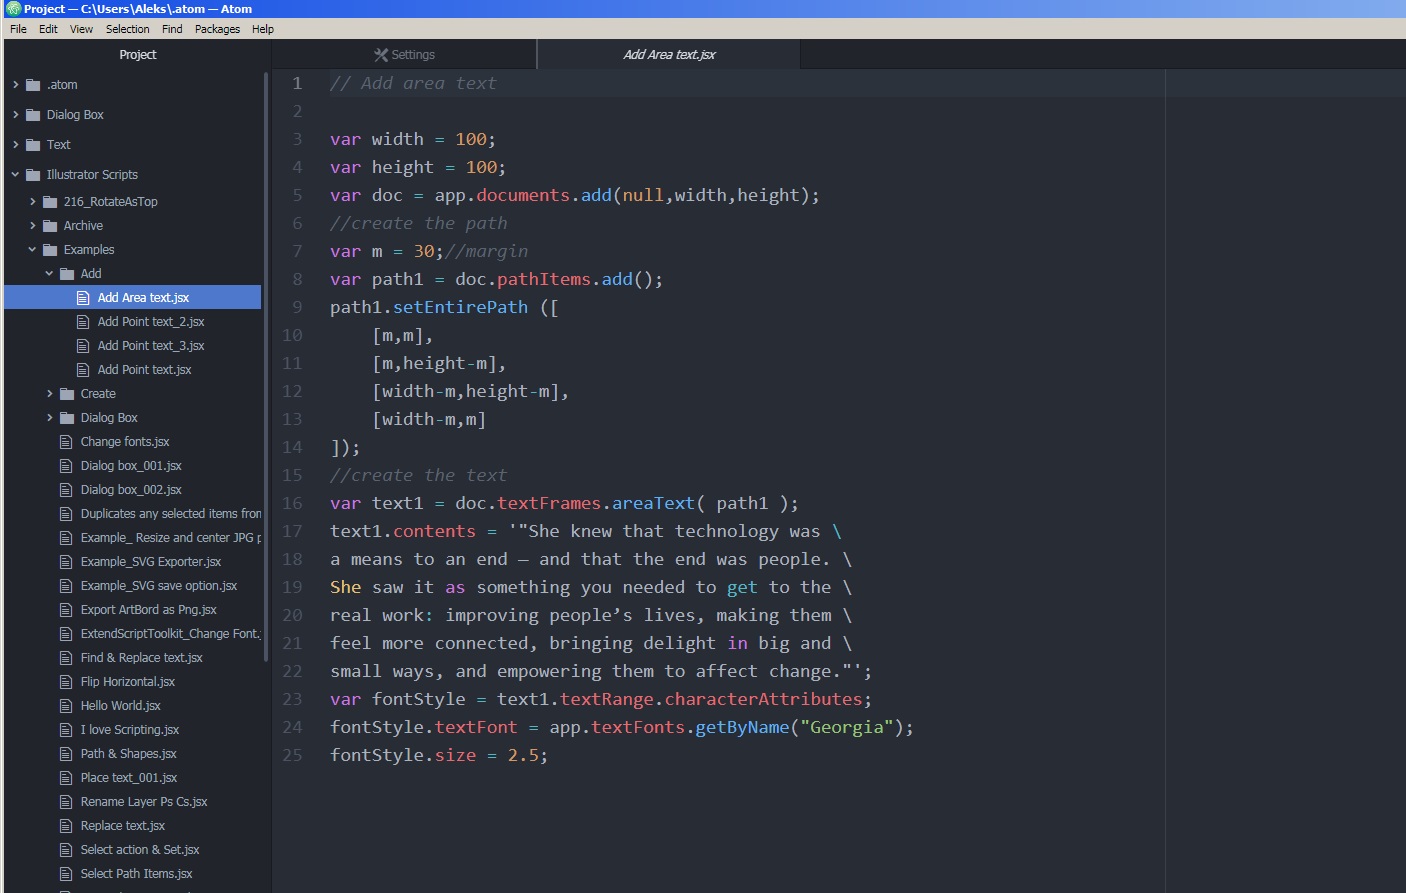Click the Export ArtBord as Png.jsx file icon

click(x=66, y=610)
